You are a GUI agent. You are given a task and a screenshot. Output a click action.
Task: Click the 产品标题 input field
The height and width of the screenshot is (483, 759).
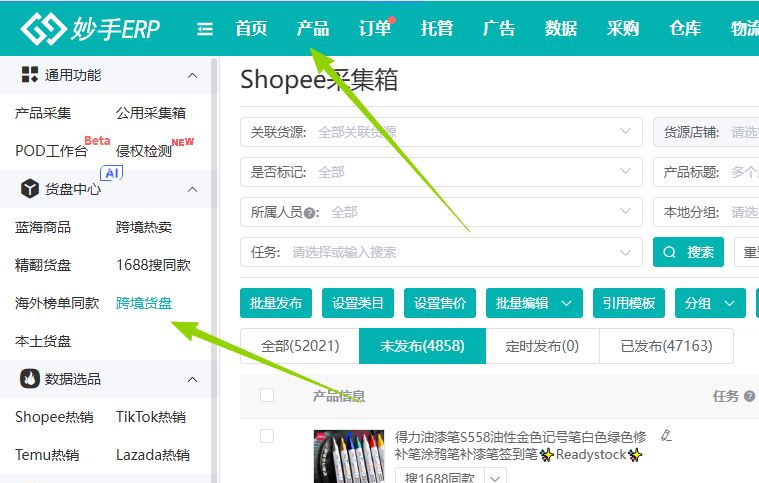[x=706, y=172]
